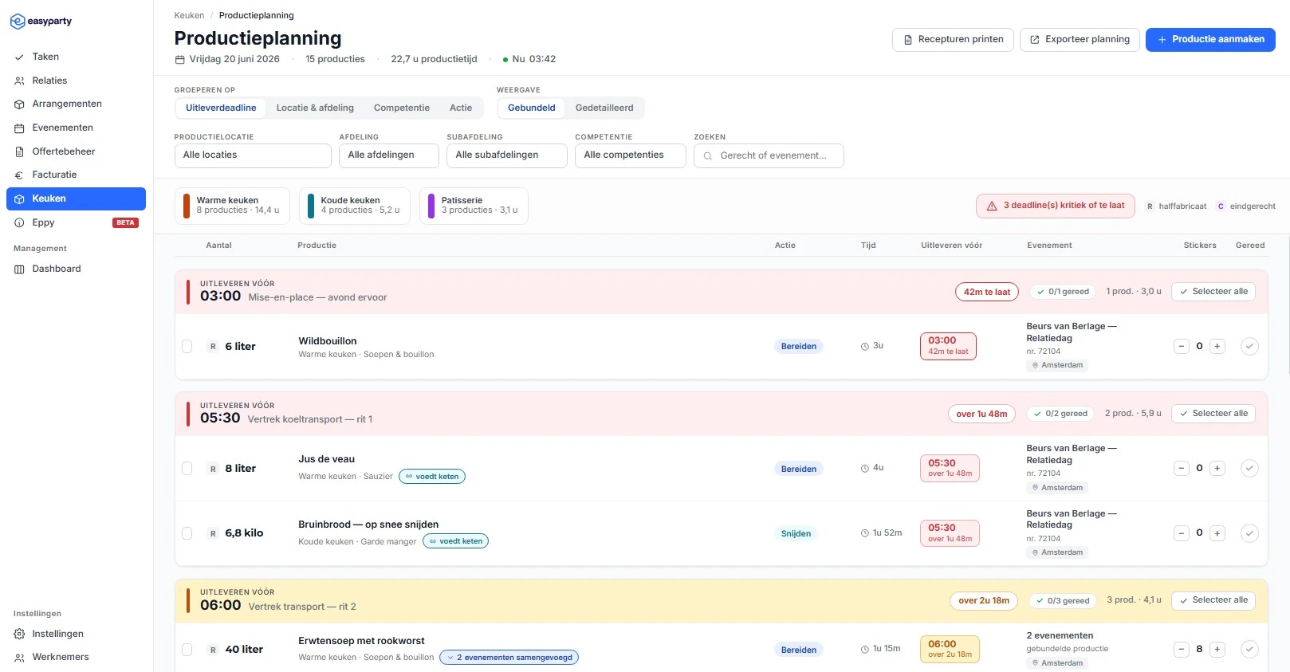Click the Eppy robot icon
Screen dimensions: 1290x672
(19, 222)
